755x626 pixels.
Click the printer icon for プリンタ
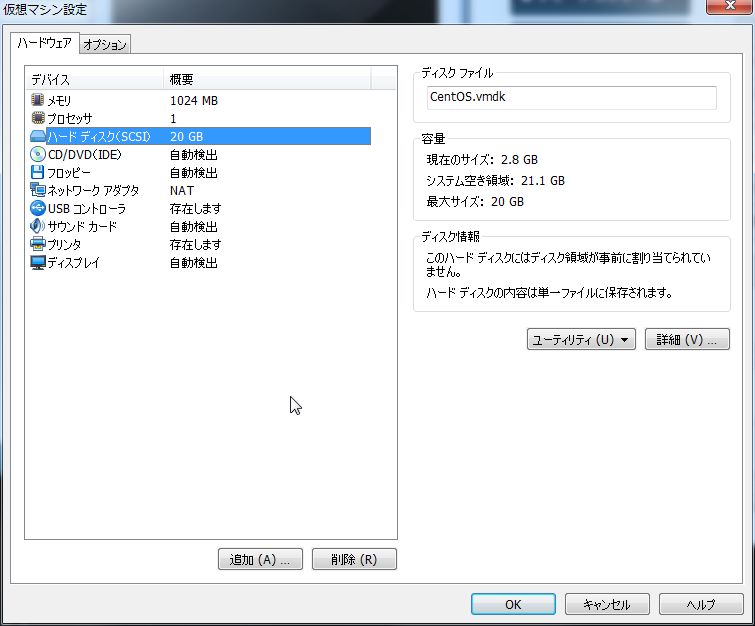(38, 244)
